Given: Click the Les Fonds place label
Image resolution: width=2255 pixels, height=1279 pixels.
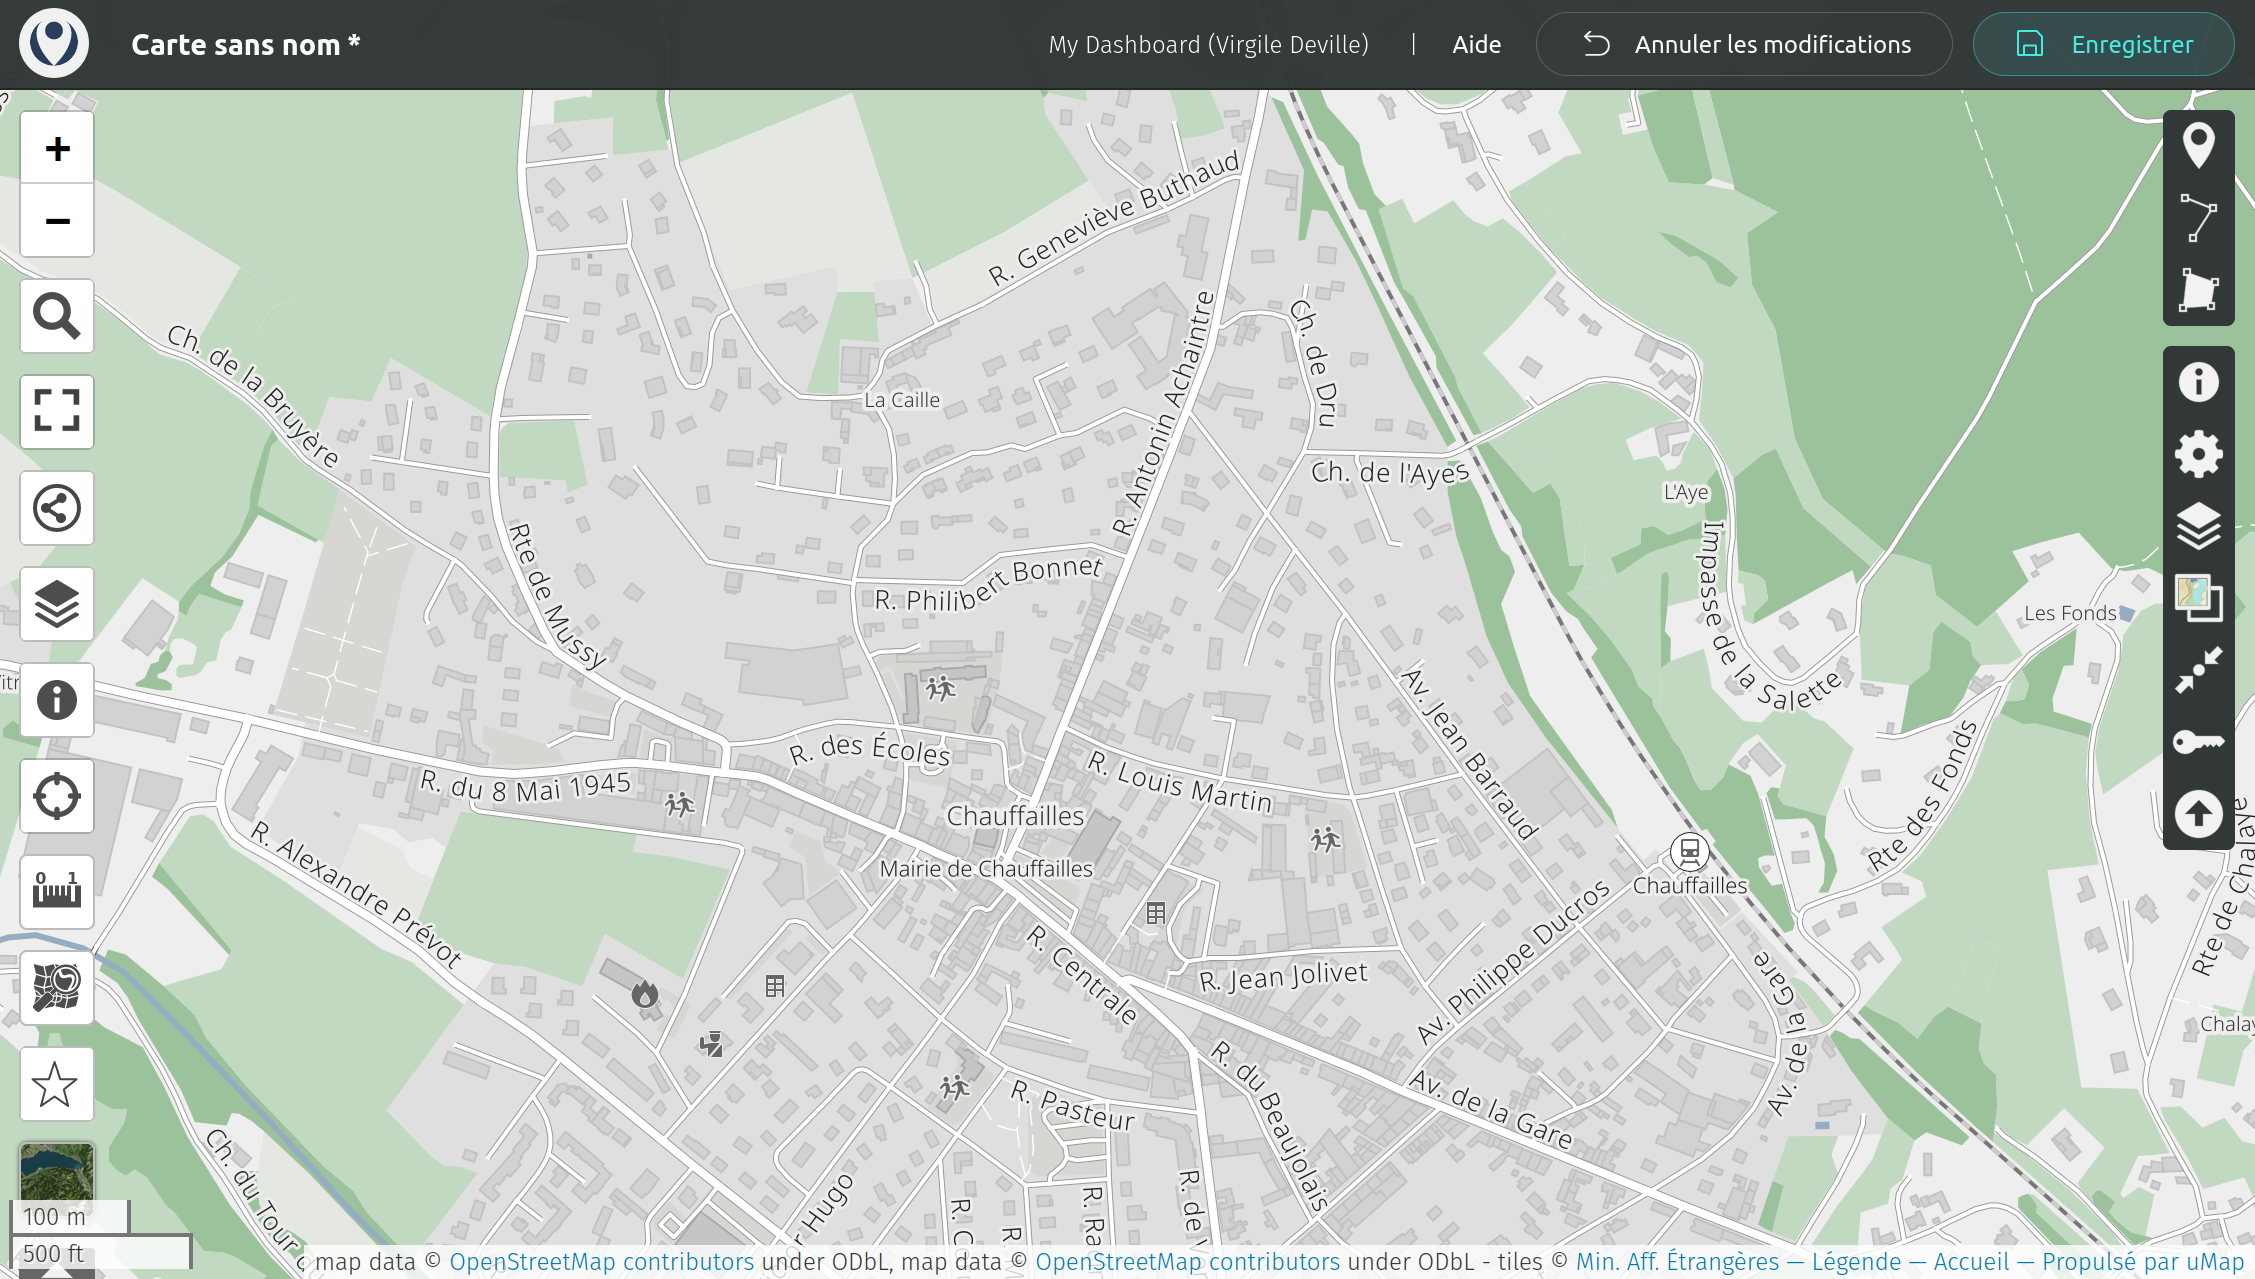Looking at the screenshot, I should tap(2070, 613).
